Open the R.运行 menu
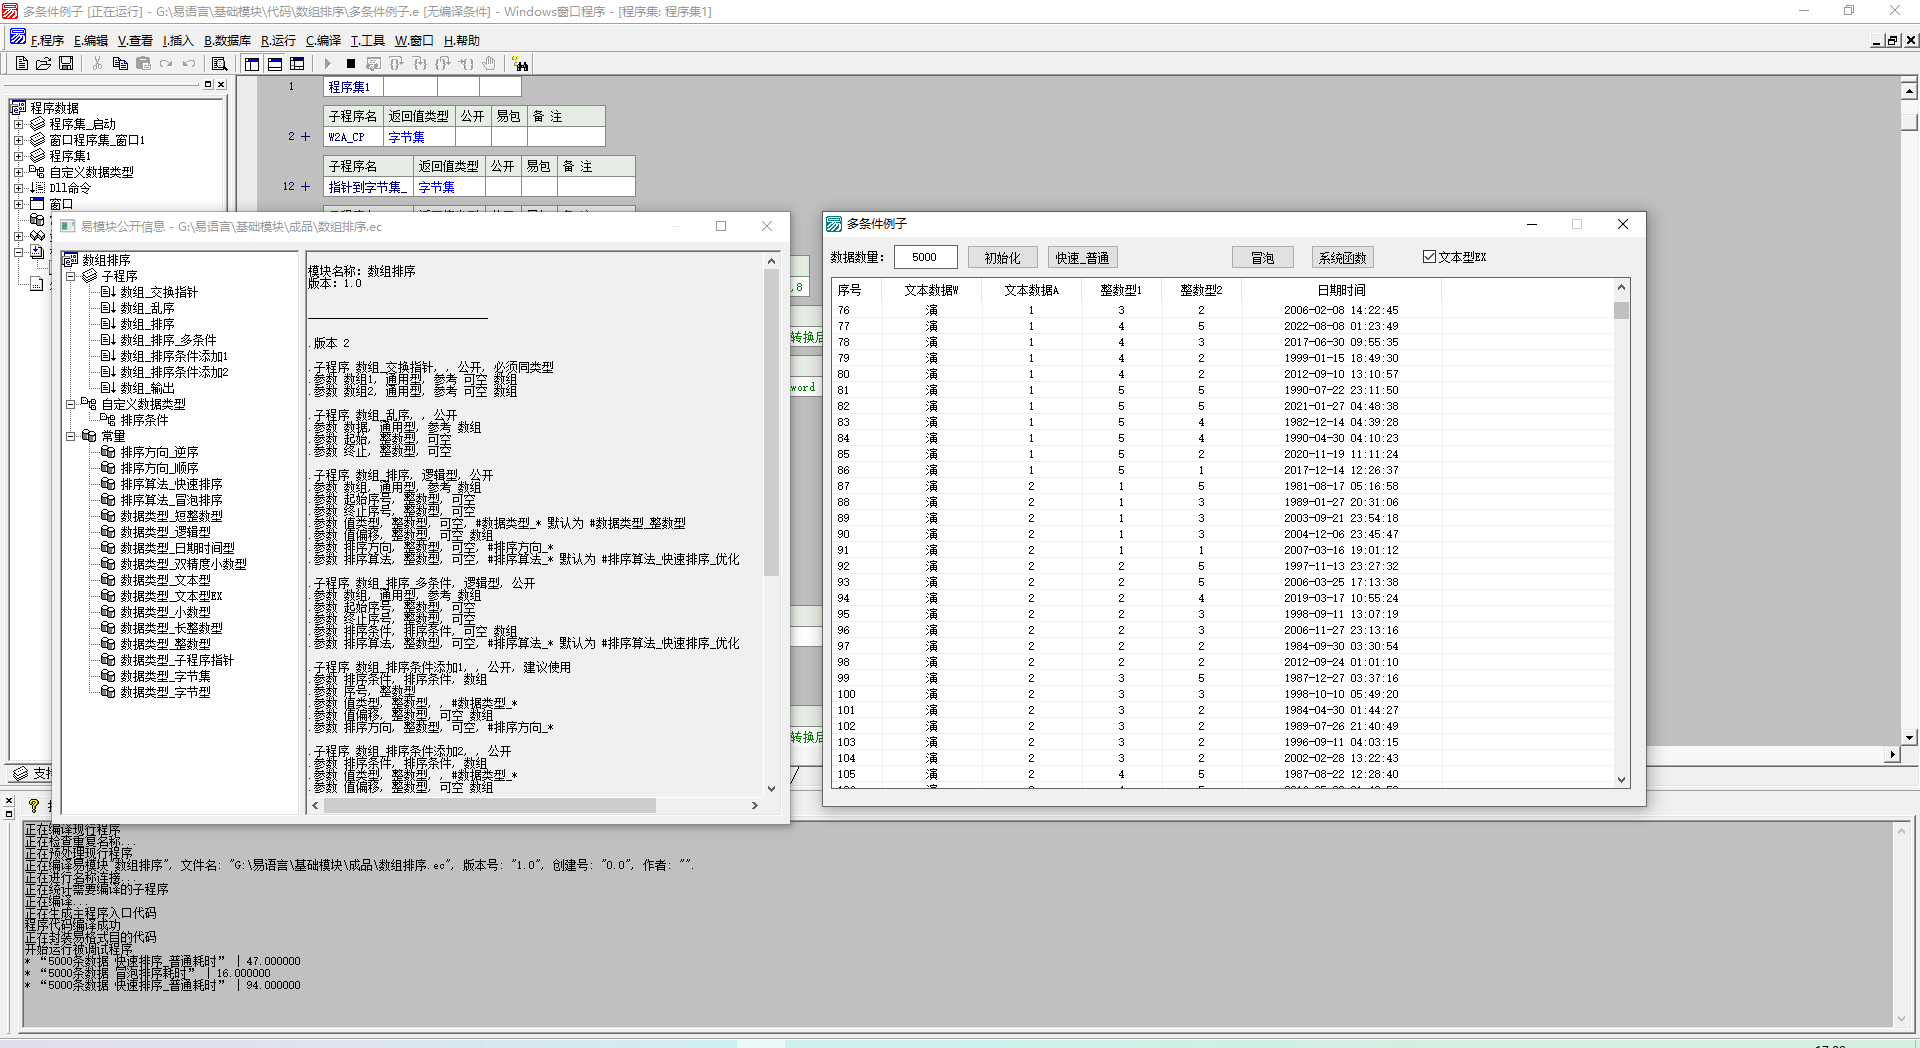 pos(278,41)
